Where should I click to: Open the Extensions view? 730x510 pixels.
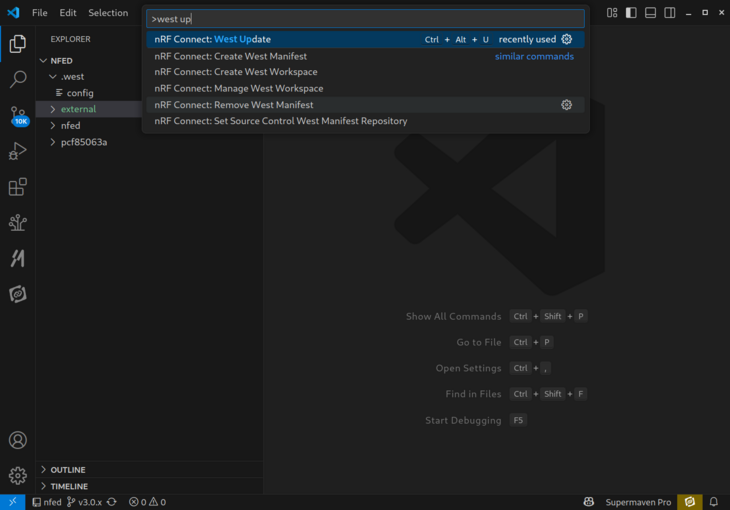coord(18,187)
